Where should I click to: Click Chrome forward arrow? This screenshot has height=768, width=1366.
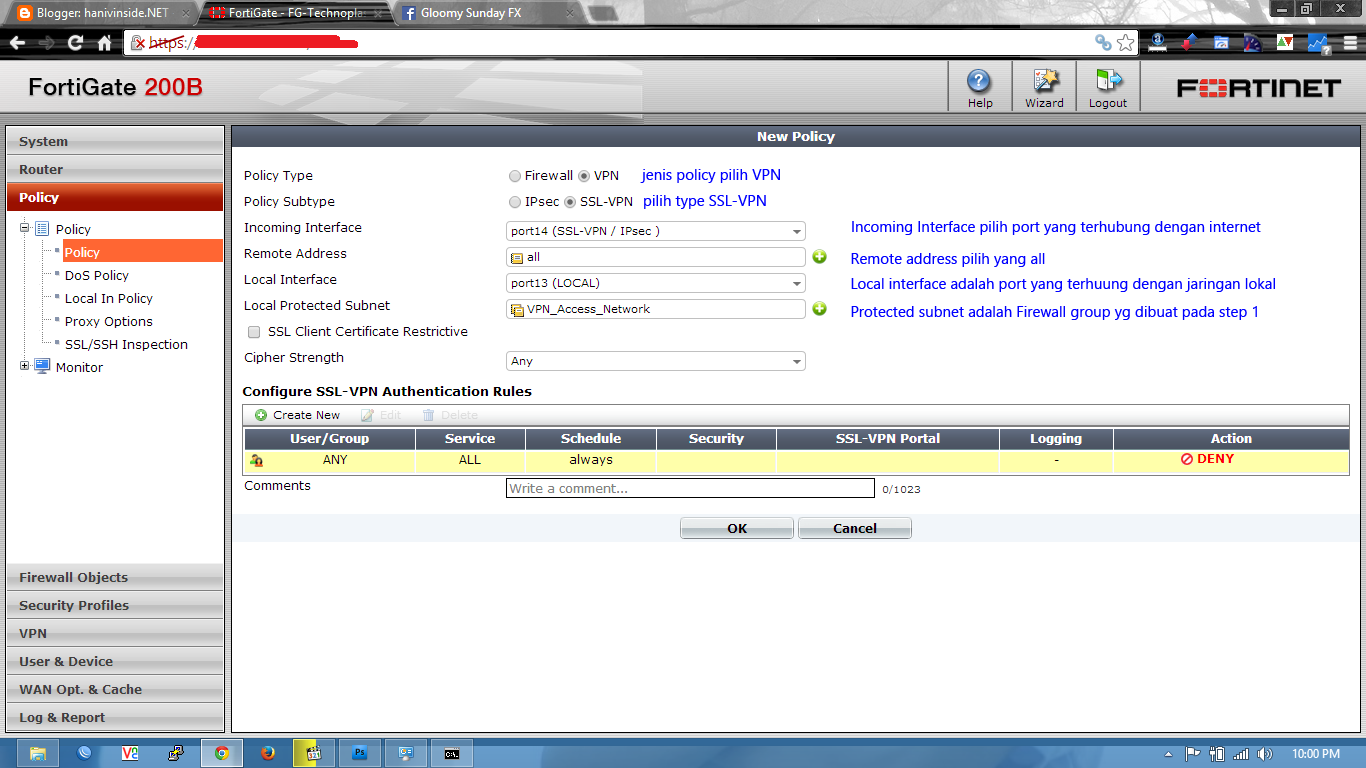[x=46, y=43]
